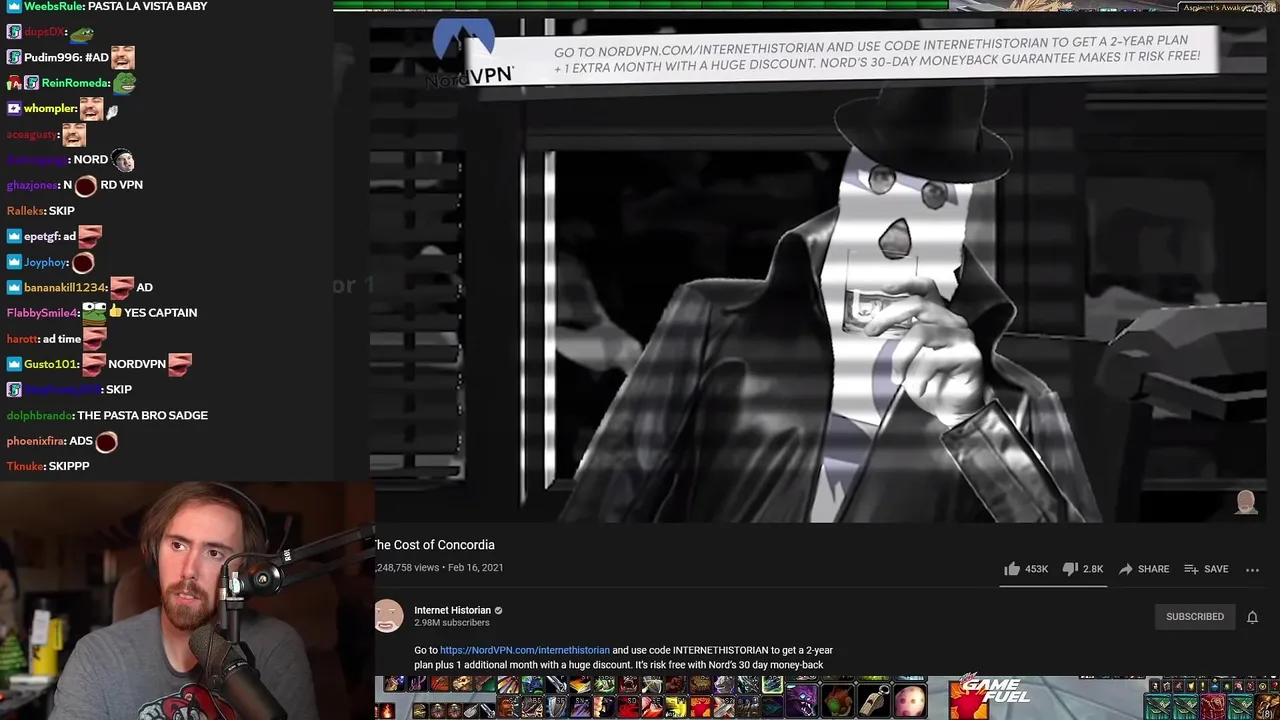Open notification bell settings for the channel
Screen dimensions: 1280x720
click(x=1252, y=617)
